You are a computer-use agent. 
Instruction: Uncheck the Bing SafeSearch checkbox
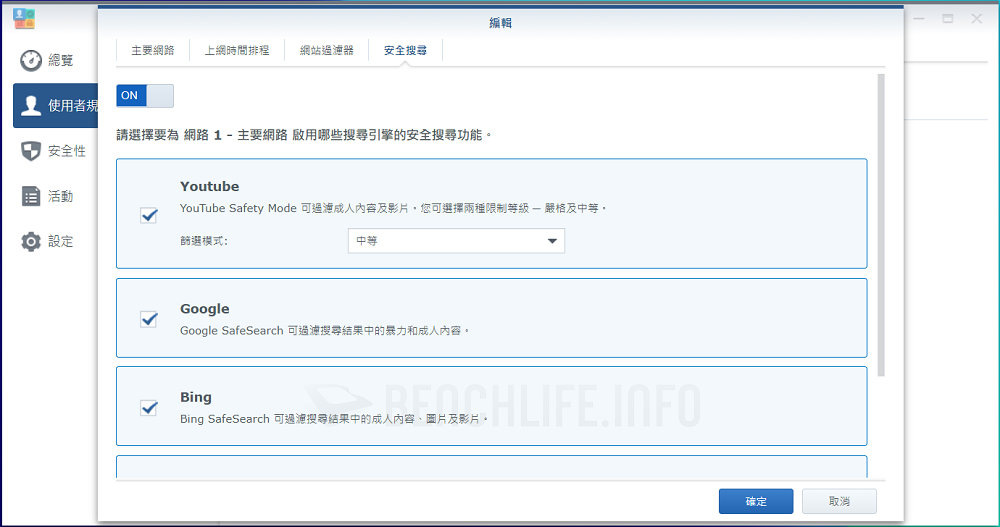149,407
